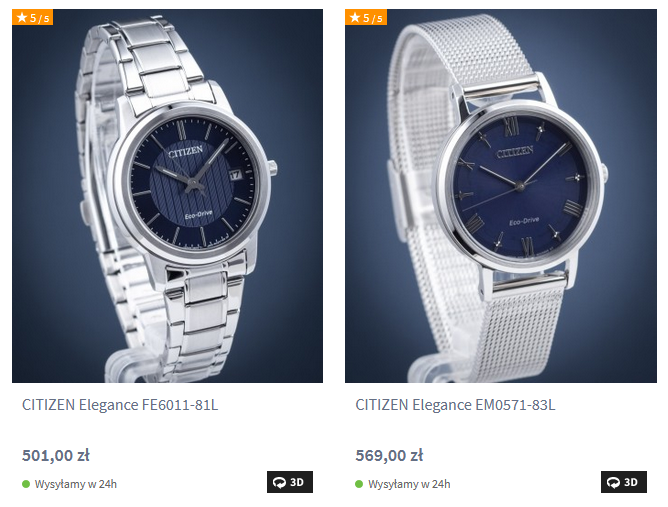The image size is (668, 507).
Task: Open CITIZEN Elegance FE6011-81L product link
Action: coord(120,405)
